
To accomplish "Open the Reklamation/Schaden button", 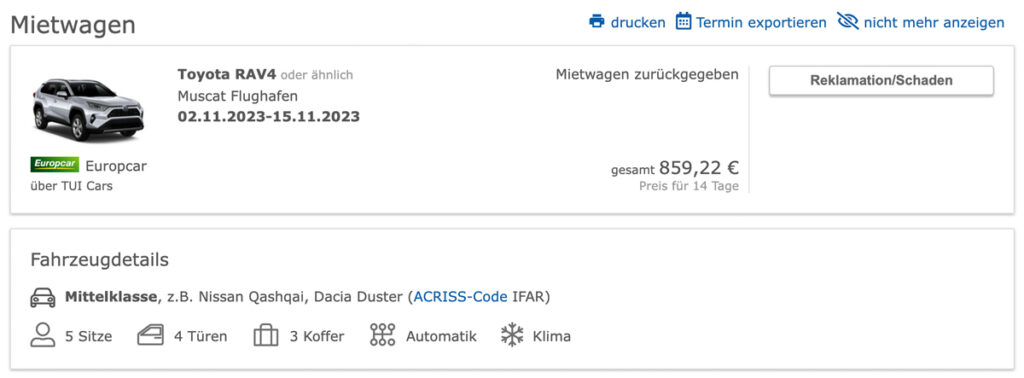I will [881, 81].
